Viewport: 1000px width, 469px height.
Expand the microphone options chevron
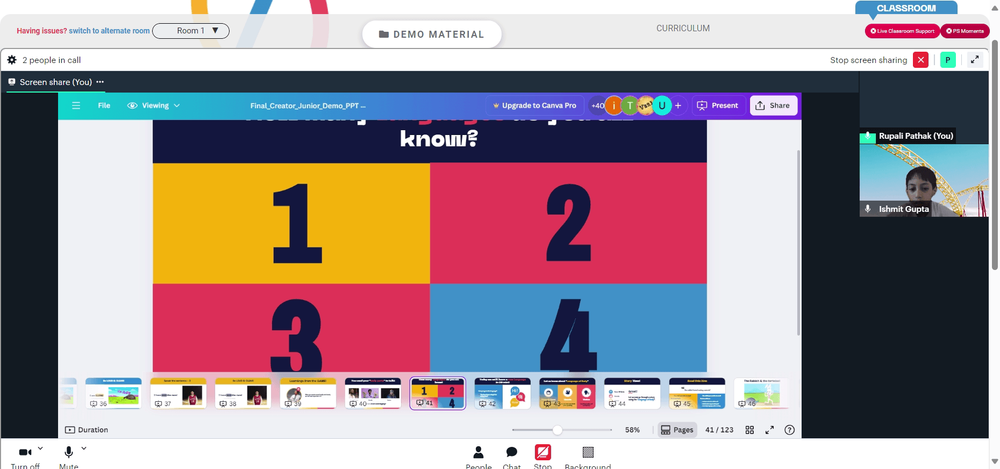click(84, 449)
